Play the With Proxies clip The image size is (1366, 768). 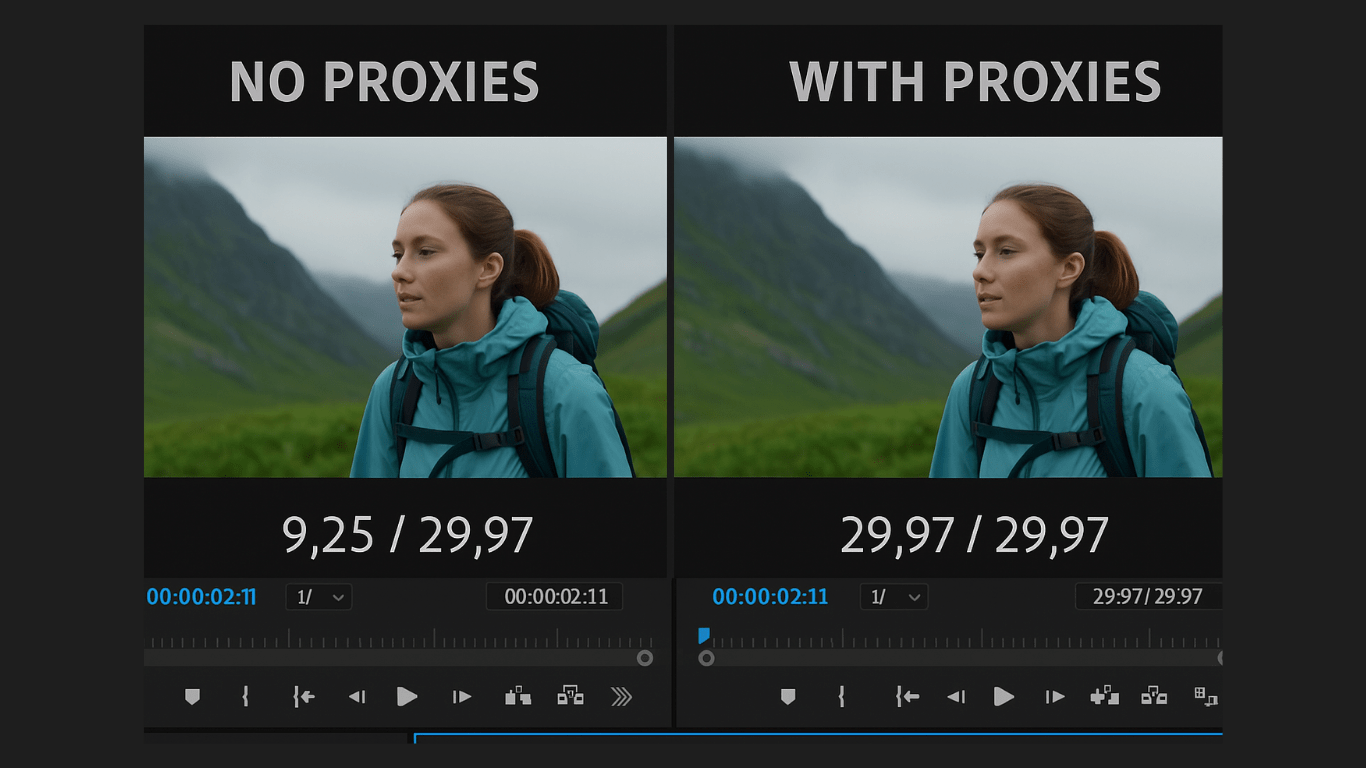(x=1004, y=697)
